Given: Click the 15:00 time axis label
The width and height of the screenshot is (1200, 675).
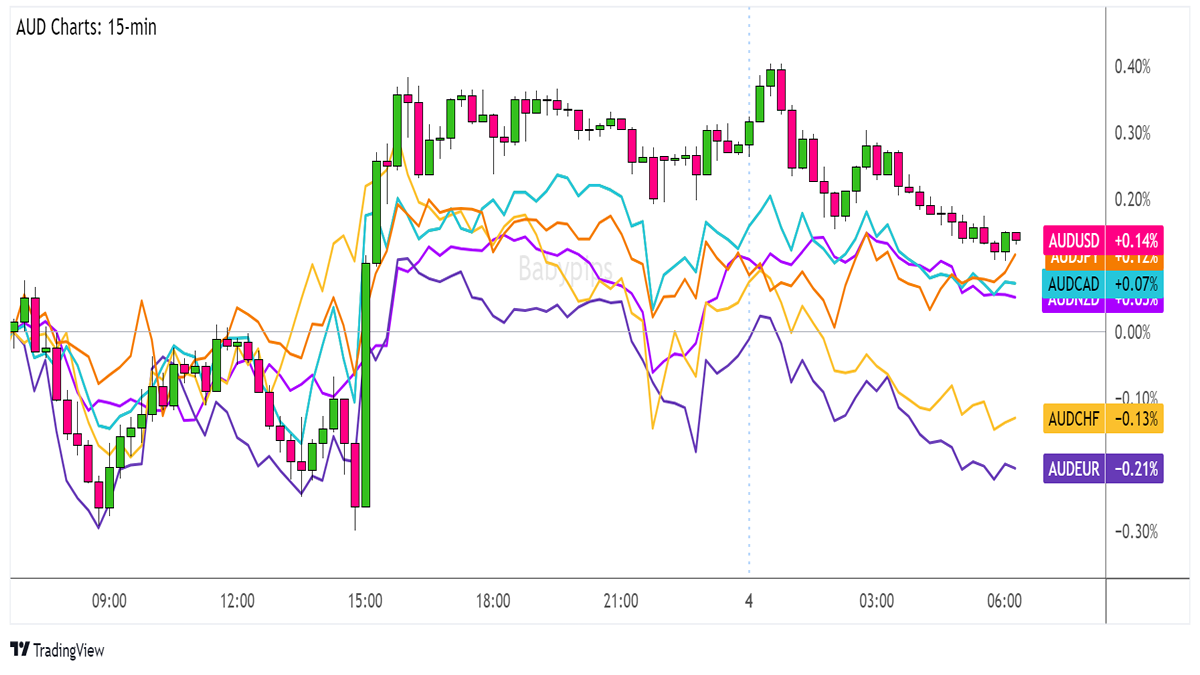Looking at the screenshot, I should click(365, 601).
